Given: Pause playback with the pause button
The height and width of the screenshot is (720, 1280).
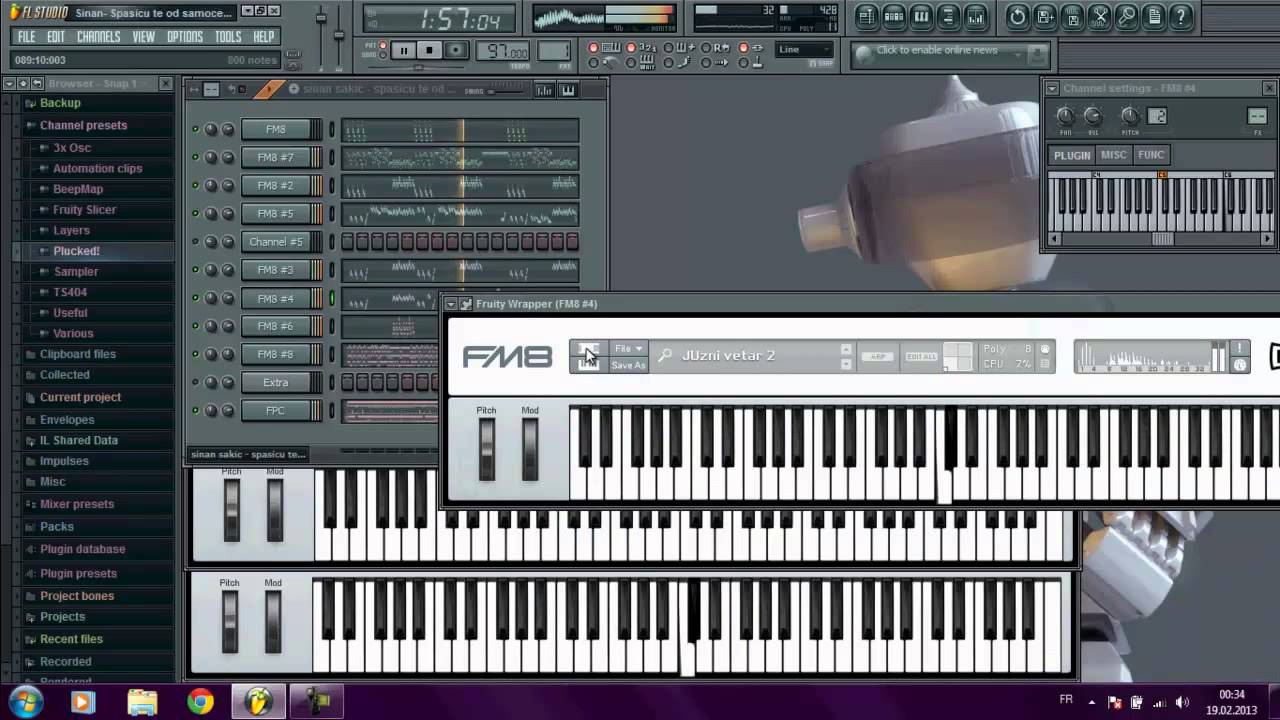Looking at the screenshot, I should [403, 50].
